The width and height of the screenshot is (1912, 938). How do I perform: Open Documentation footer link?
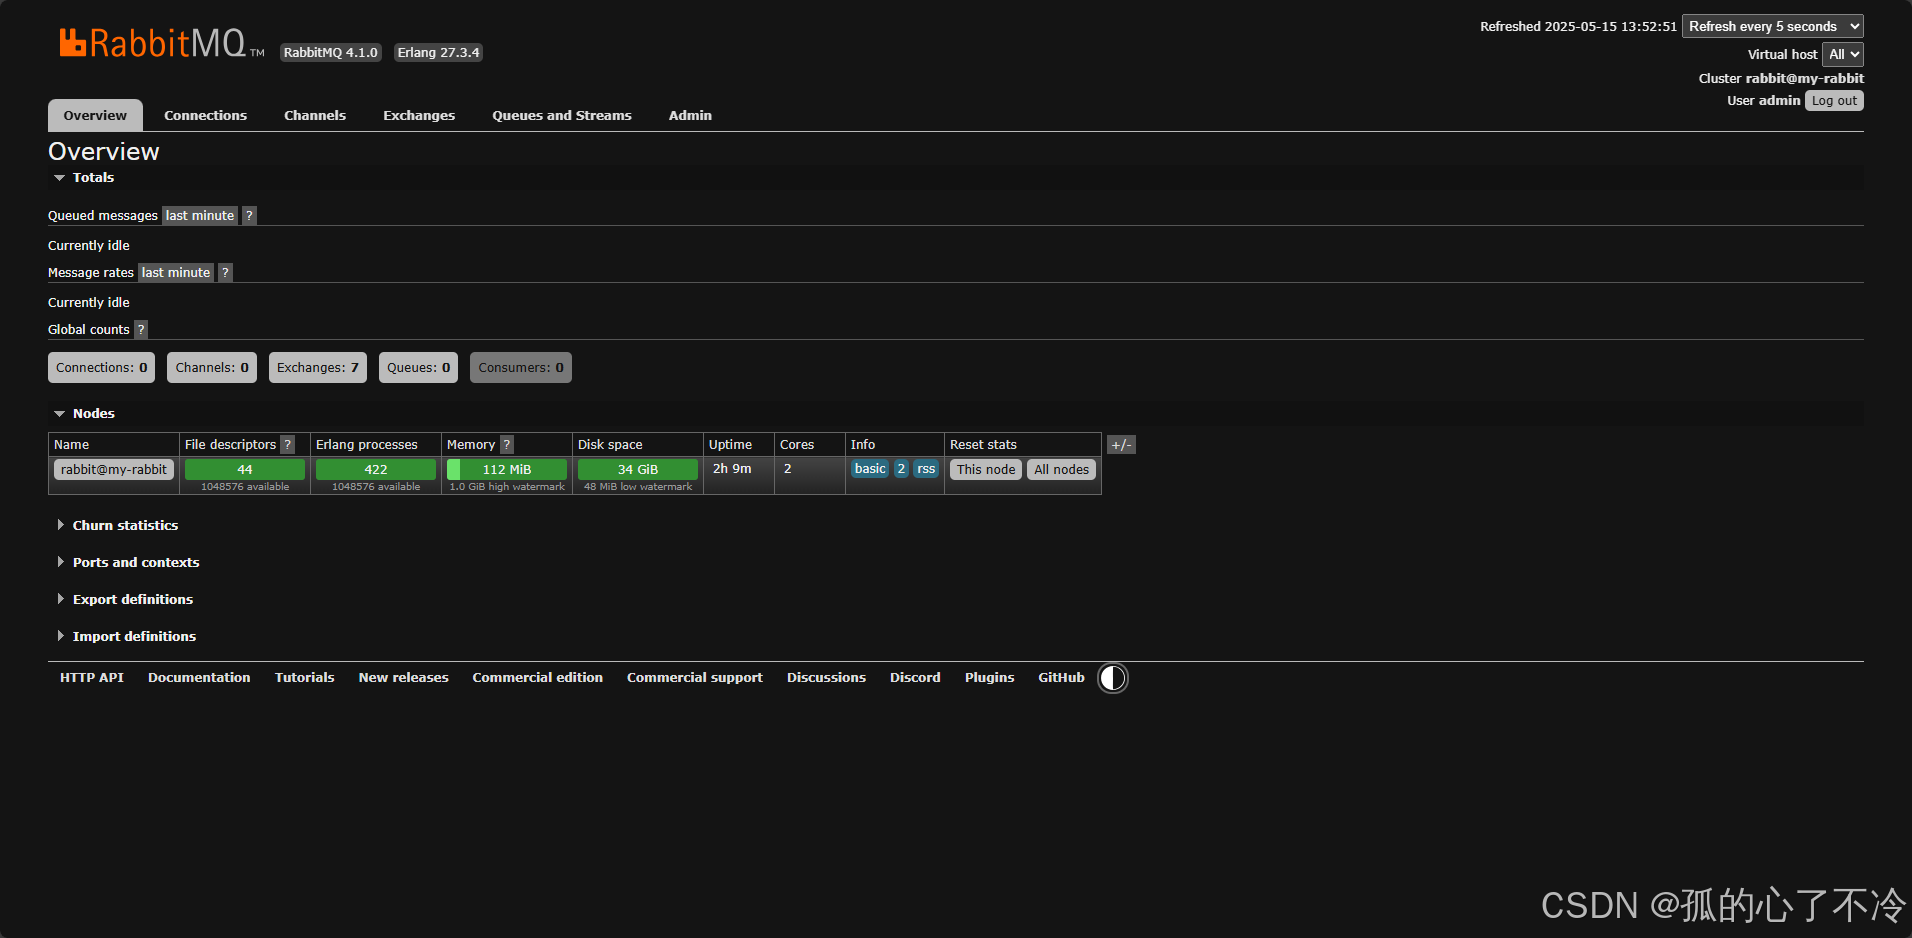point(199,677)
